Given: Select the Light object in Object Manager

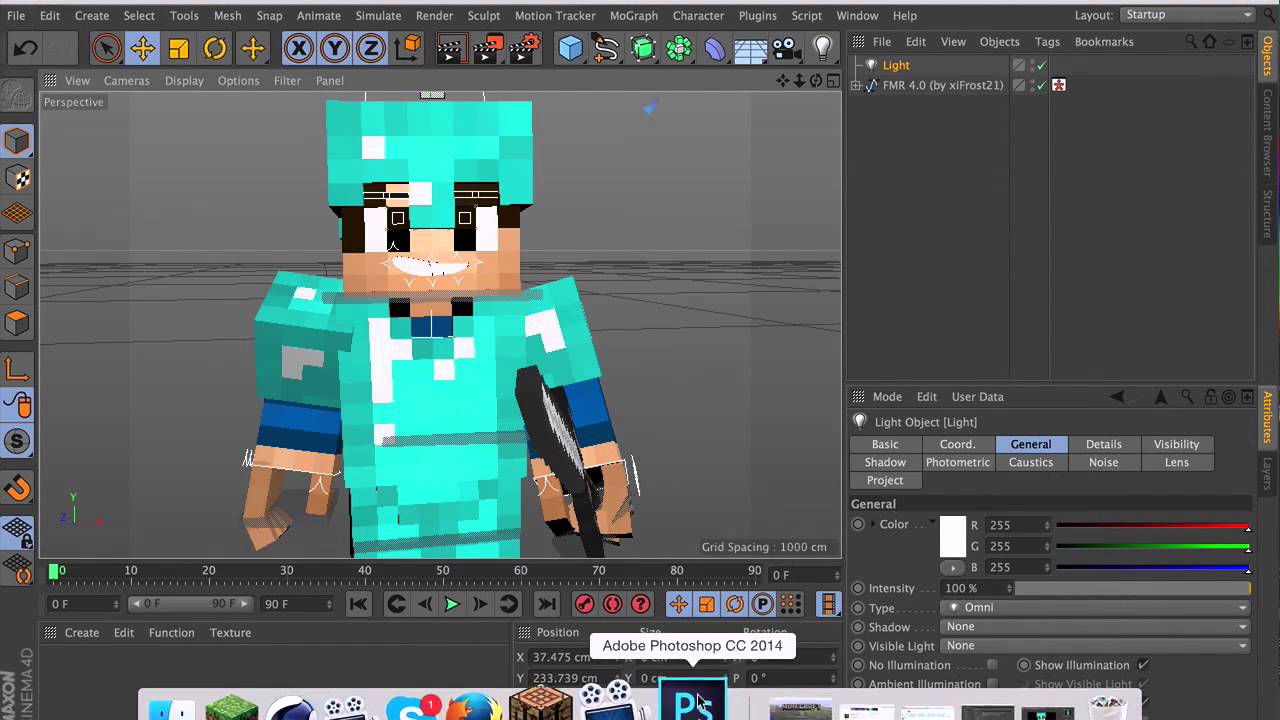Looking at the screenshot, I should 895,66.
